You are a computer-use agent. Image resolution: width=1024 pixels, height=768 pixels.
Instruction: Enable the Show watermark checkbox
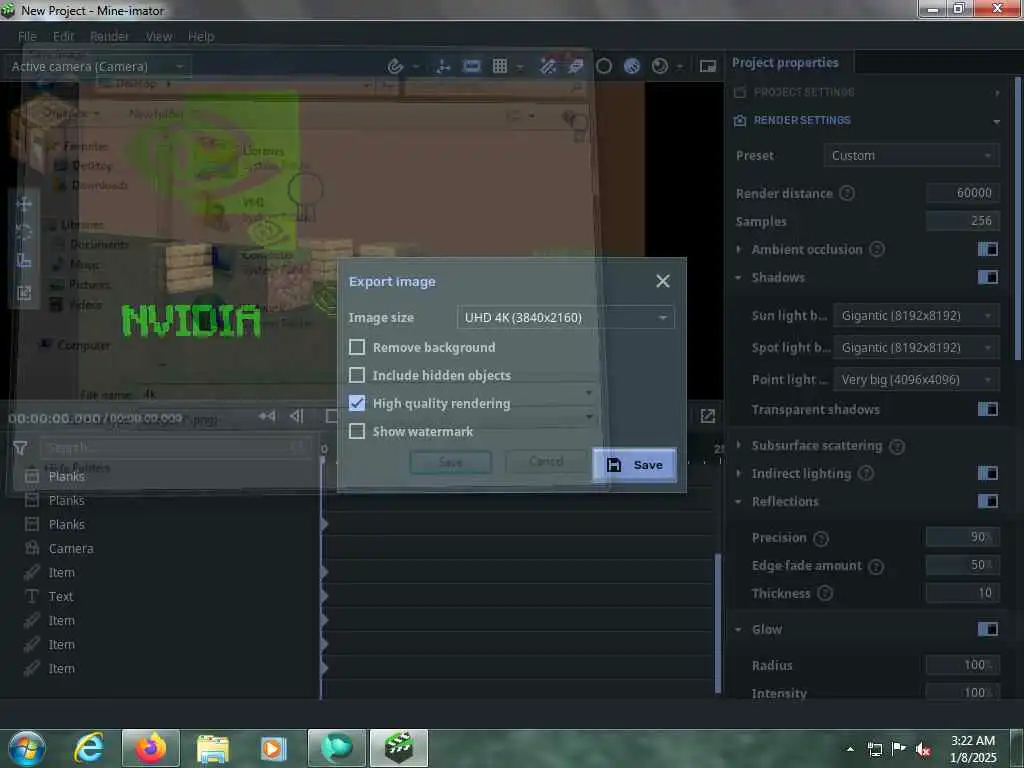[x=357, y=431]
